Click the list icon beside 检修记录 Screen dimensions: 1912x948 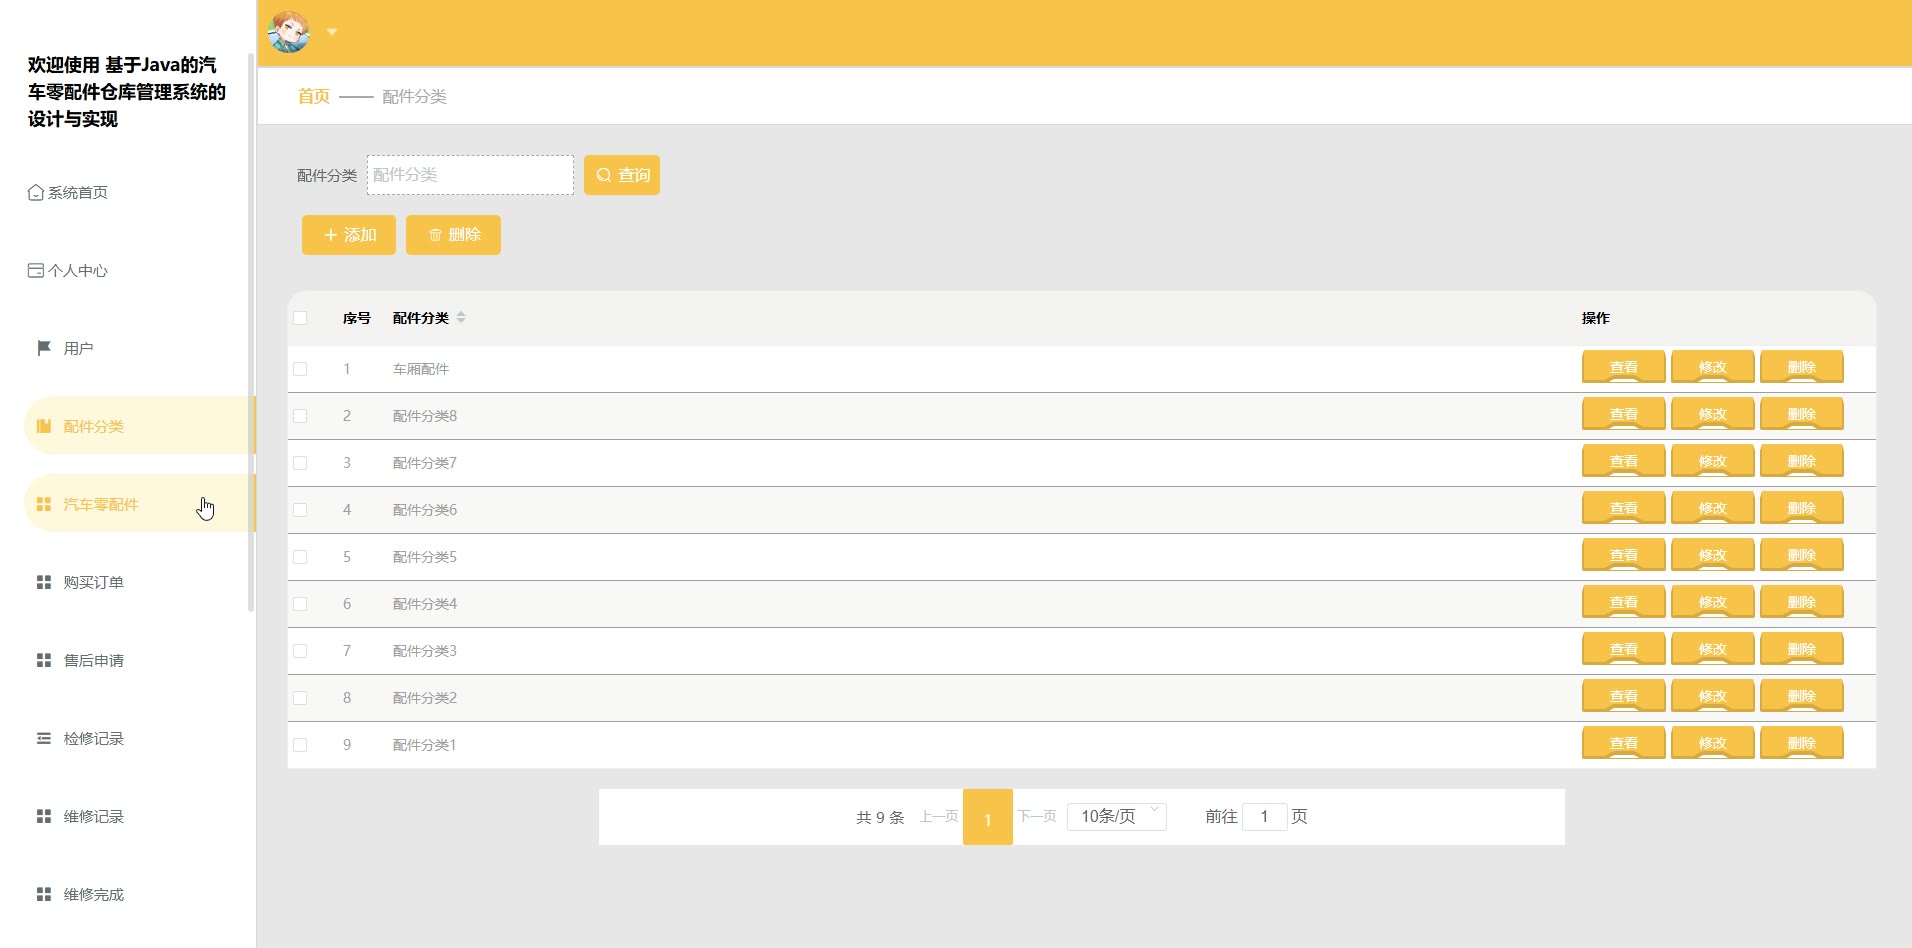[x=44, y=738]
